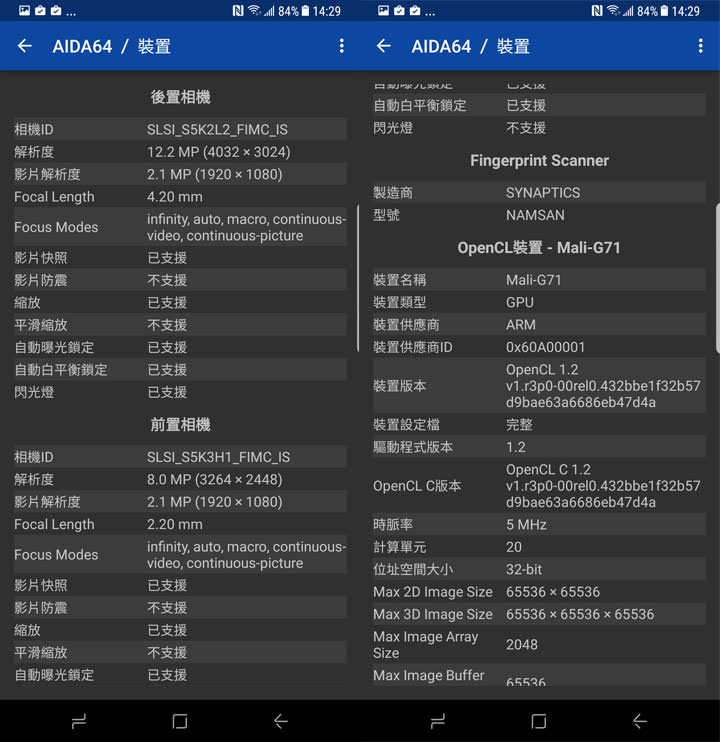Tap the back nav button on right screen

coord(640,721)
